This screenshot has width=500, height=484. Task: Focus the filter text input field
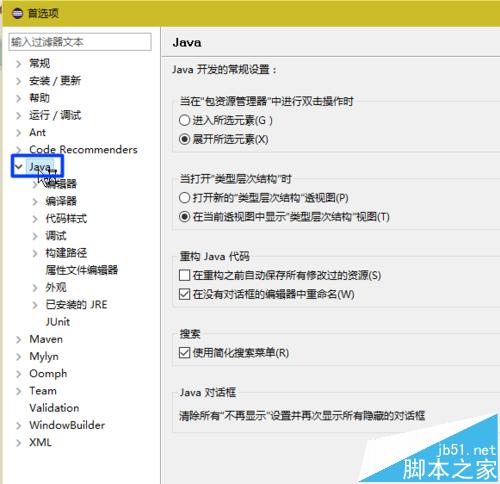[x=80, y=42]
